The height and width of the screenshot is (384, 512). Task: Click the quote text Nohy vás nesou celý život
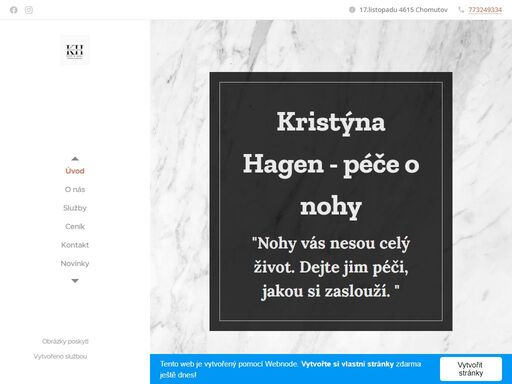coord(331,267)
